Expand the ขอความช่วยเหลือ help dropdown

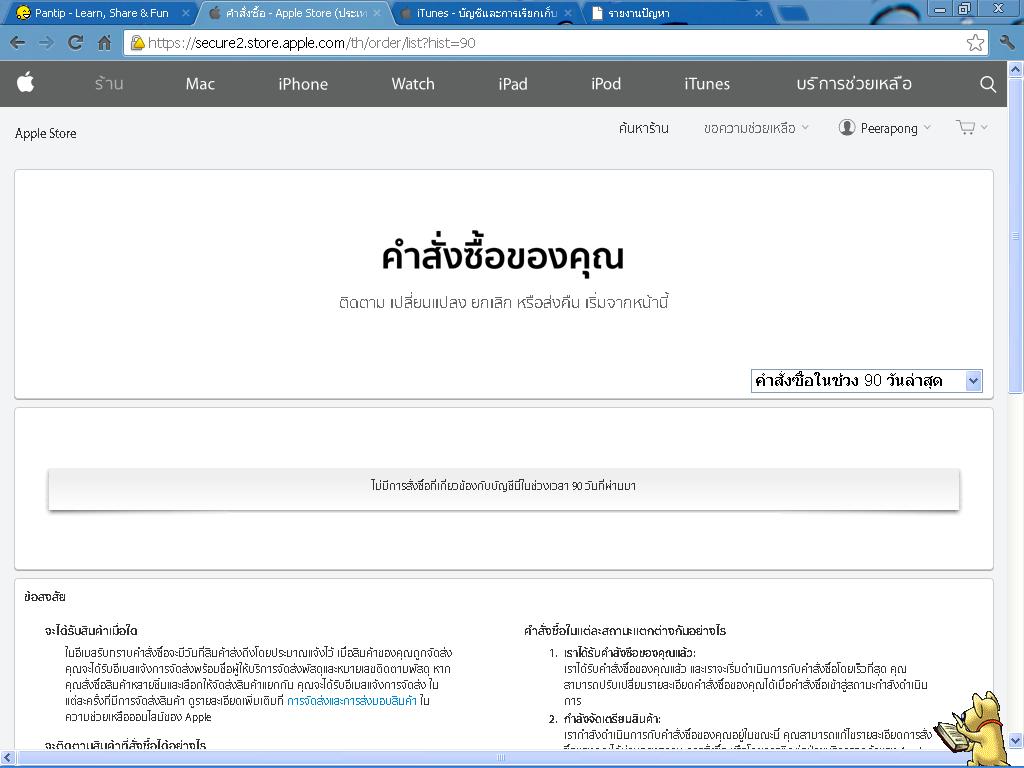(756, 128)
